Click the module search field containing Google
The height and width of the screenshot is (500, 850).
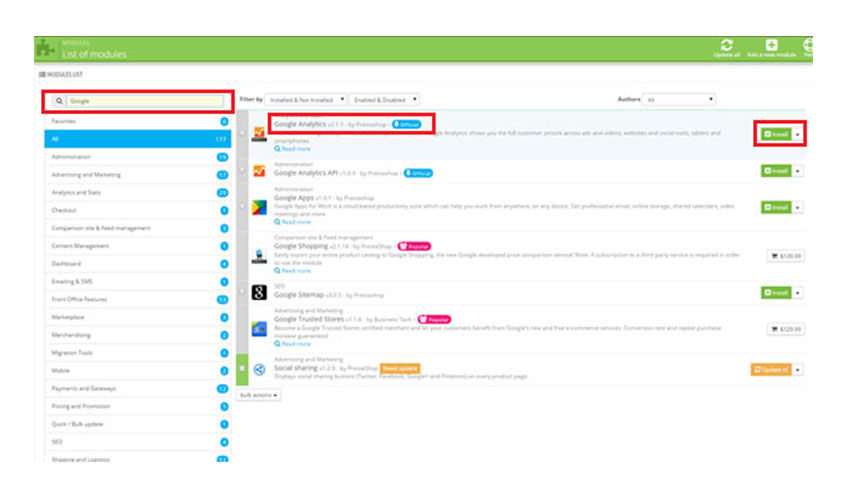click(145, 101)
